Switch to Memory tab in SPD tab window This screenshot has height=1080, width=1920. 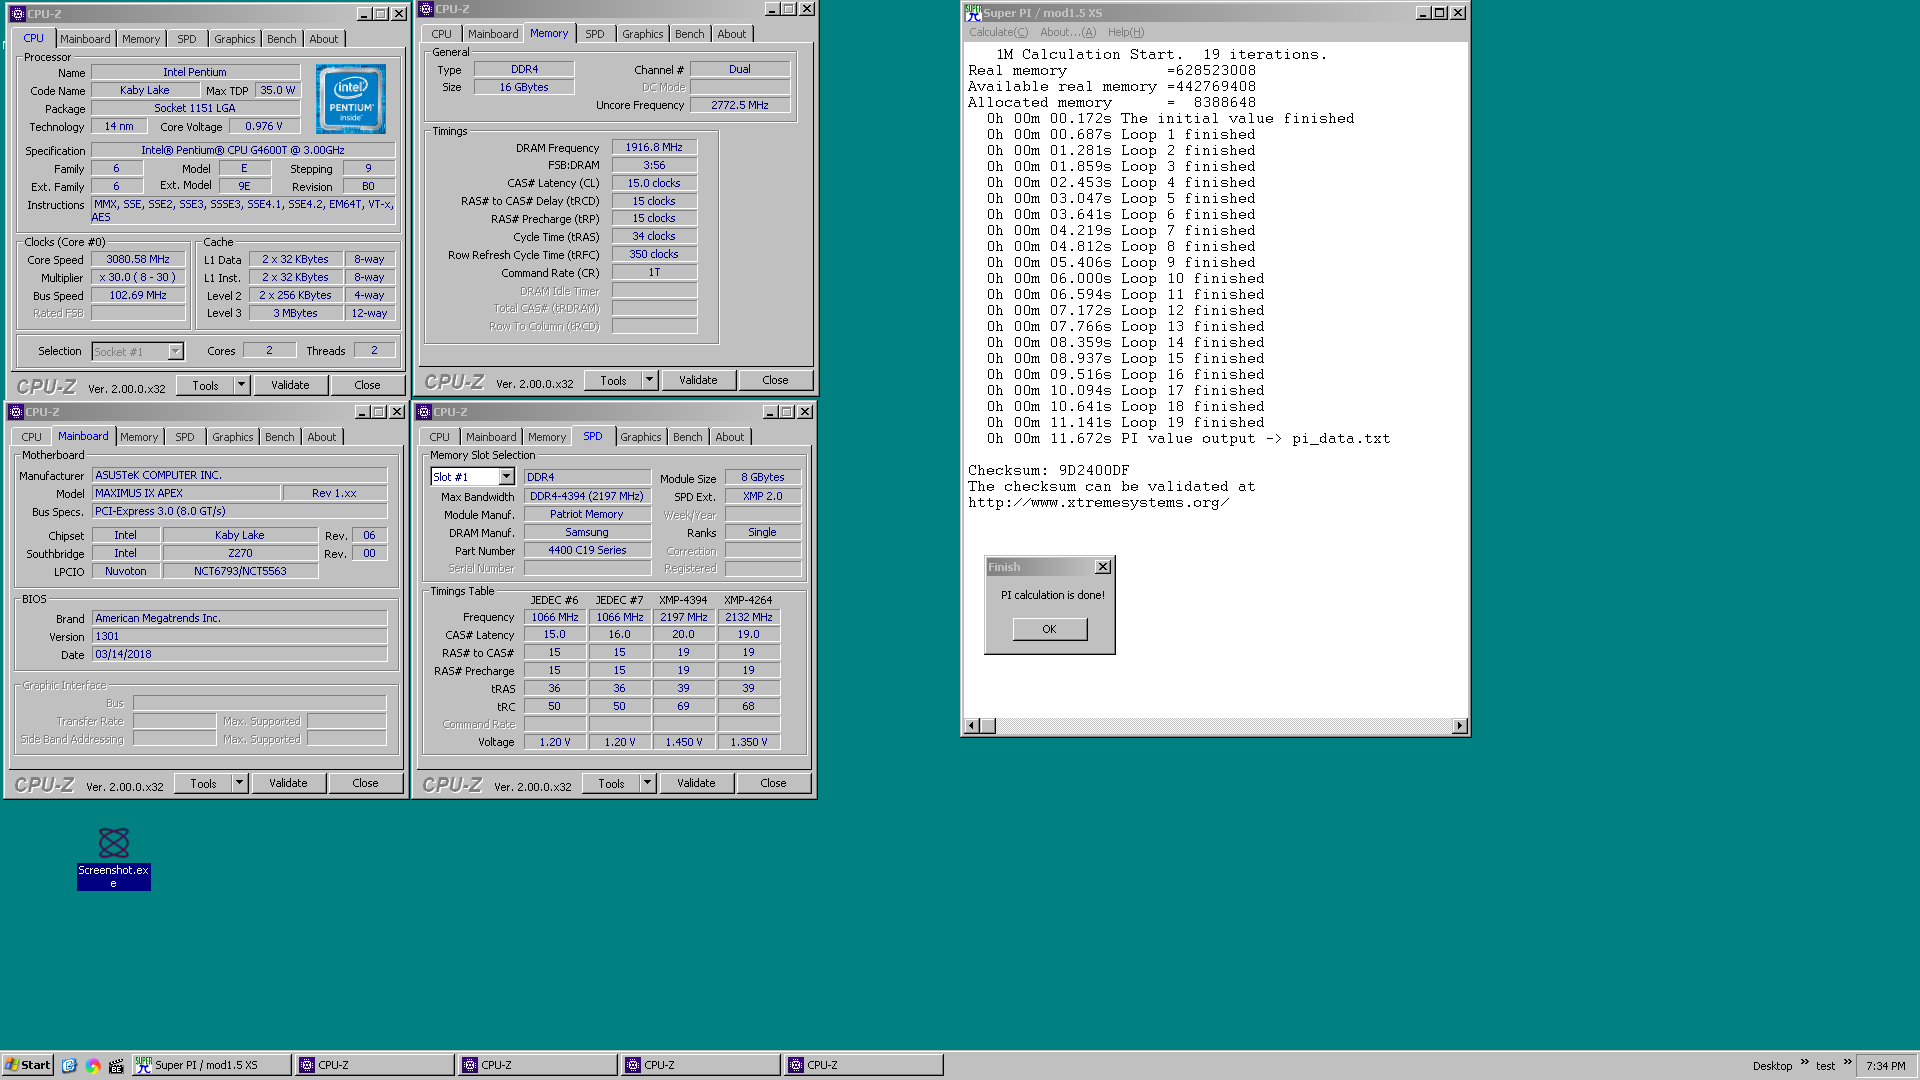click(x=546, y=437)
